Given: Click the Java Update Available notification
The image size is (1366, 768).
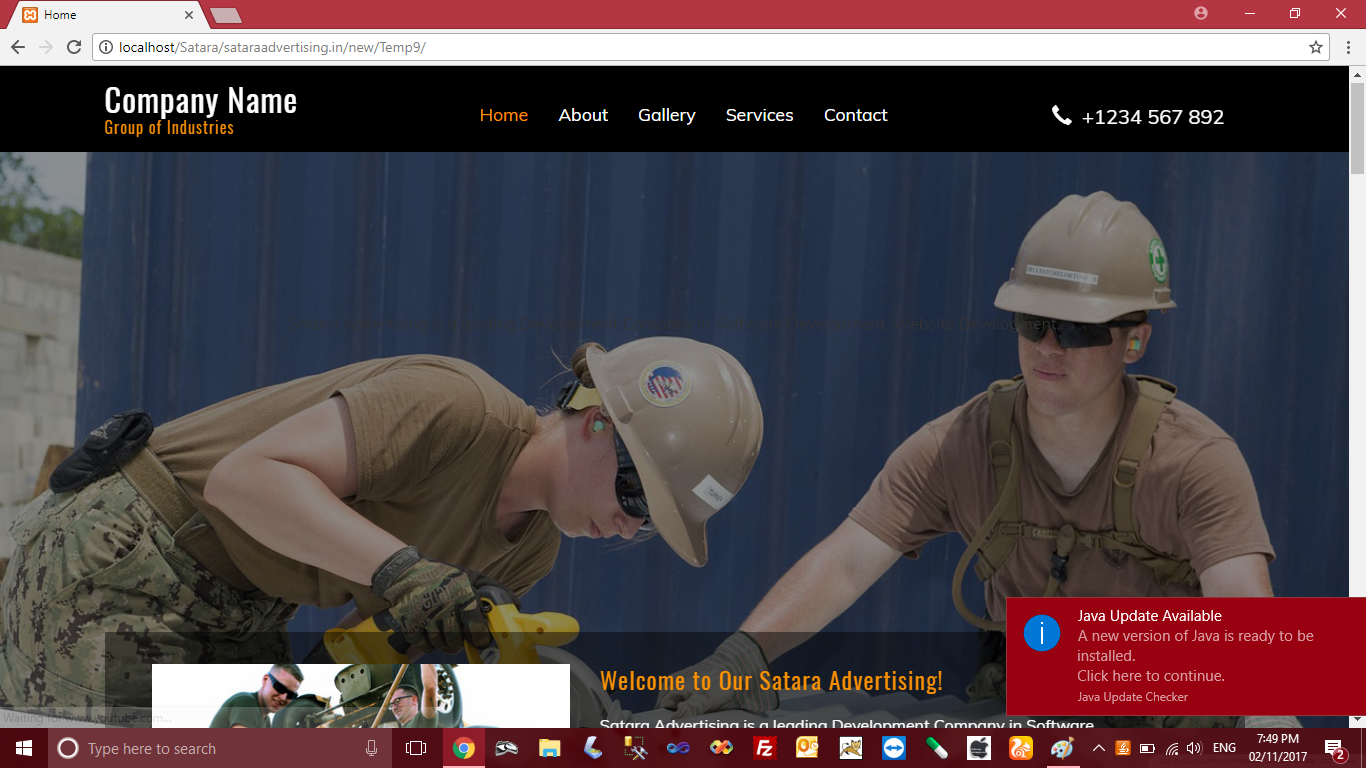Looking at the screenshot, I should point(1185,655).
